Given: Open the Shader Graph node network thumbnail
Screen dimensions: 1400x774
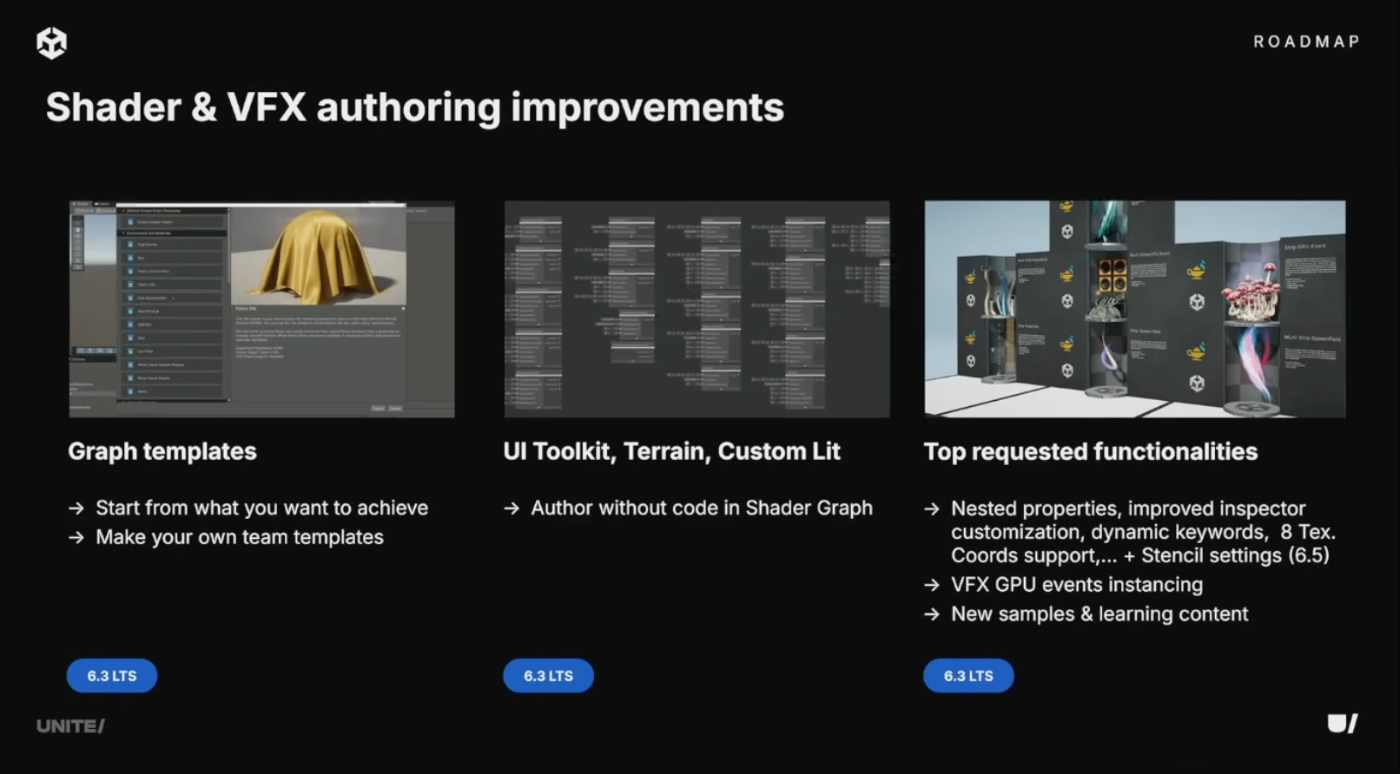Looking at the screenshot, I should pos(697,309).
